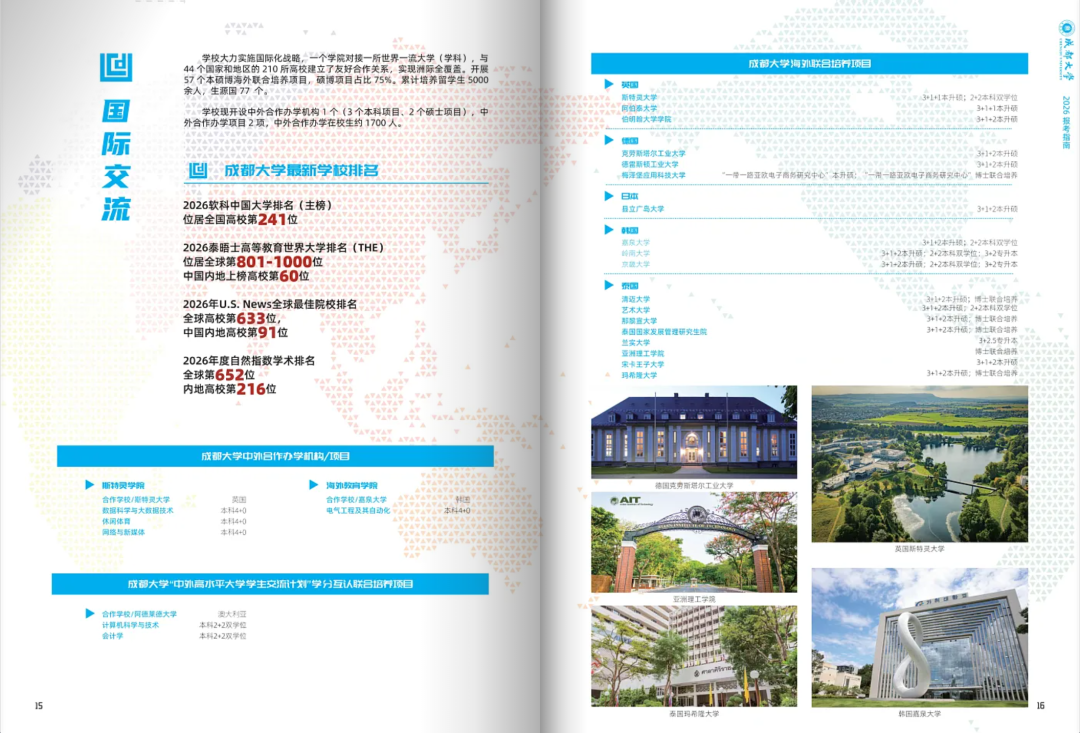Click the red ranking number 216

[251, 389]
